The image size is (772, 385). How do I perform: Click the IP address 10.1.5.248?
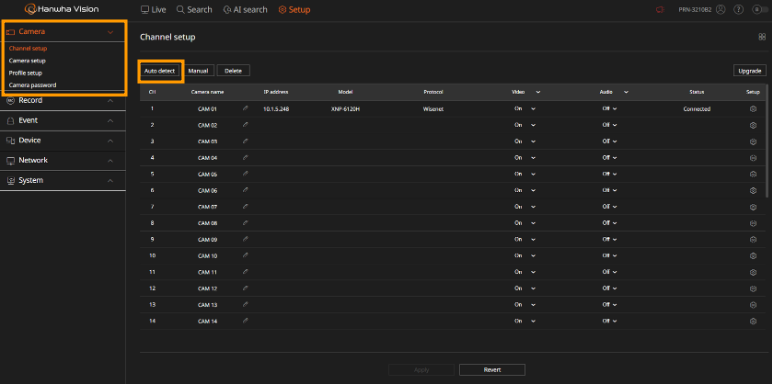276,109
